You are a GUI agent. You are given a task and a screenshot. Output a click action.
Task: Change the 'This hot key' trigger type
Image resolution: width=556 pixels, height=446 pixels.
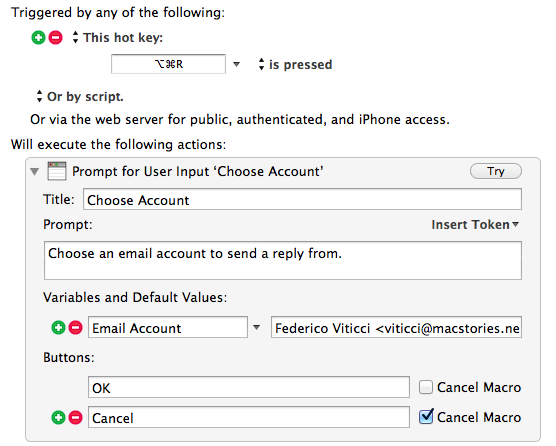[x=75, y=37]
